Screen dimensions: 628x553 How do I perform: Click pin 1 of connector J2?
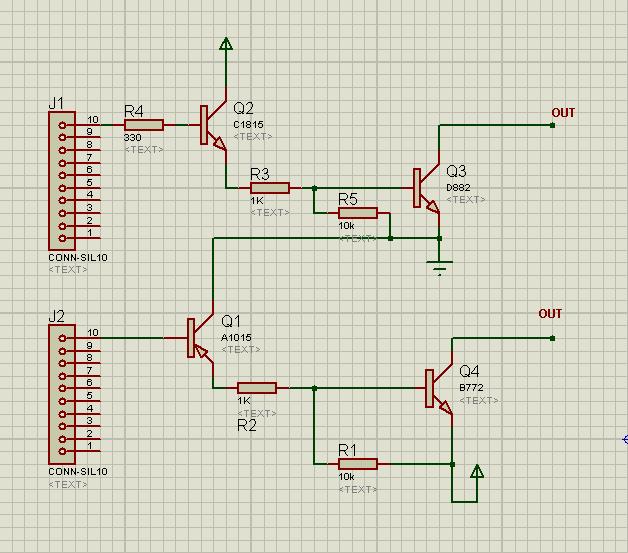(x=62, y=451)
